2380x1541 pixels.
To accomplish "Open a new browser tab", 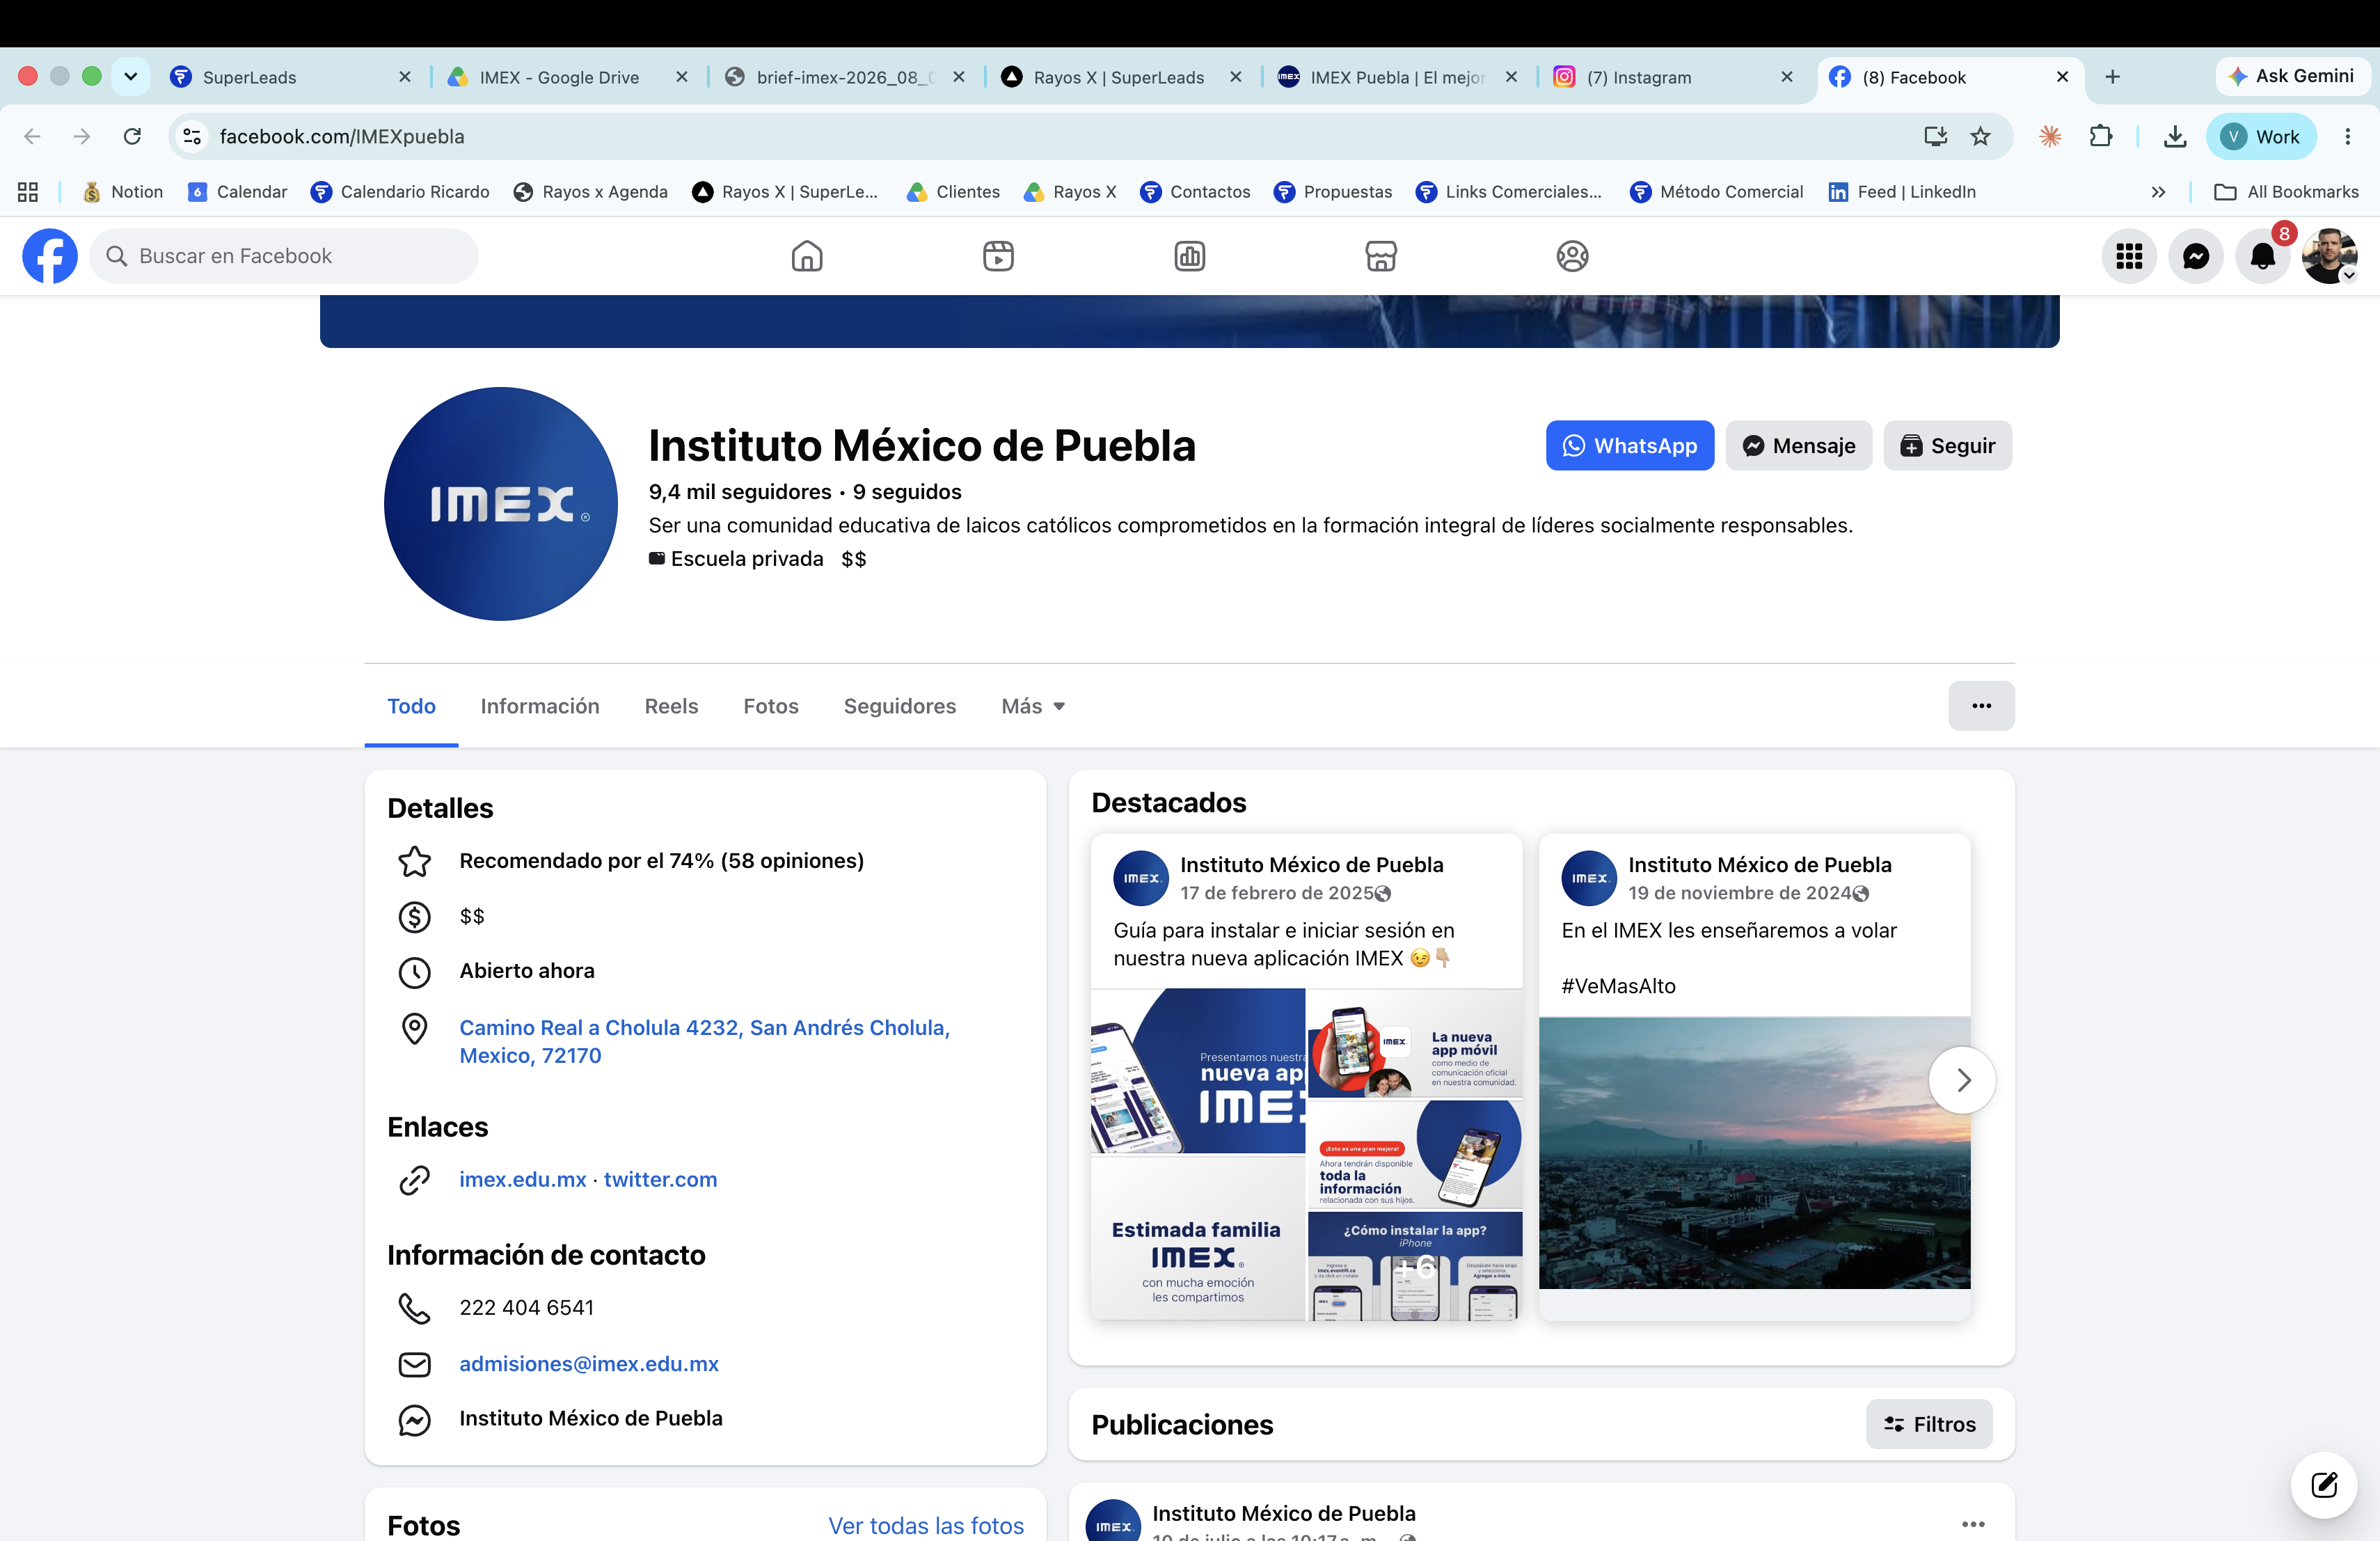I will point(2112,77).
